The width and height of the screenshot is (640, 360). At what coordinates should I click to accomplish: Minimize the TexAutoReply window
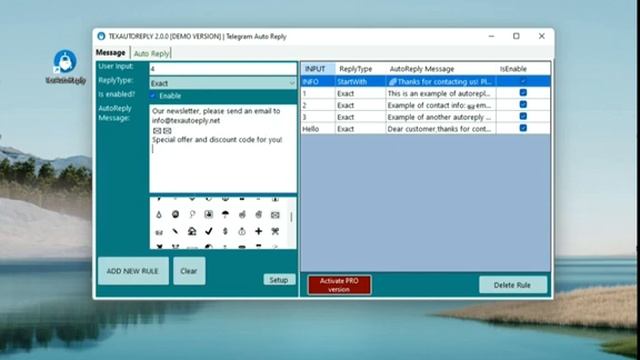click(491, 36)
